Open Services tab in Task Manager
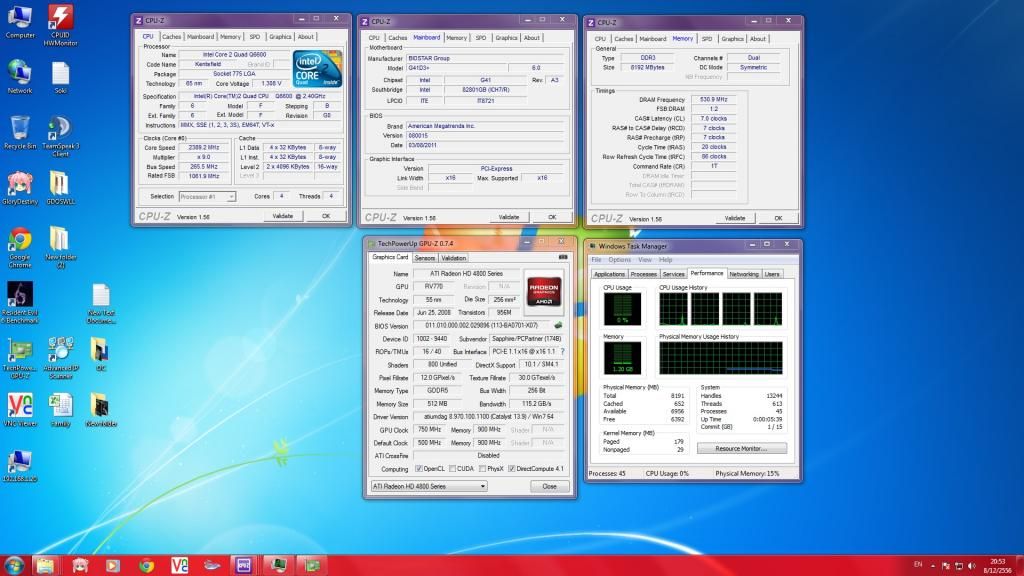1024x576 pixels. 673,274
